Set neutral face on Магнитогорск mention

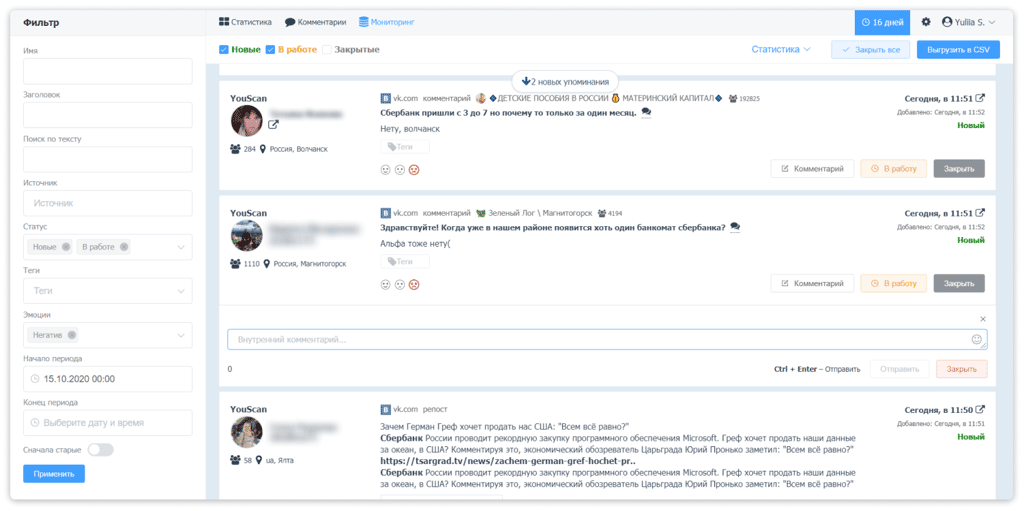(400, 284)
